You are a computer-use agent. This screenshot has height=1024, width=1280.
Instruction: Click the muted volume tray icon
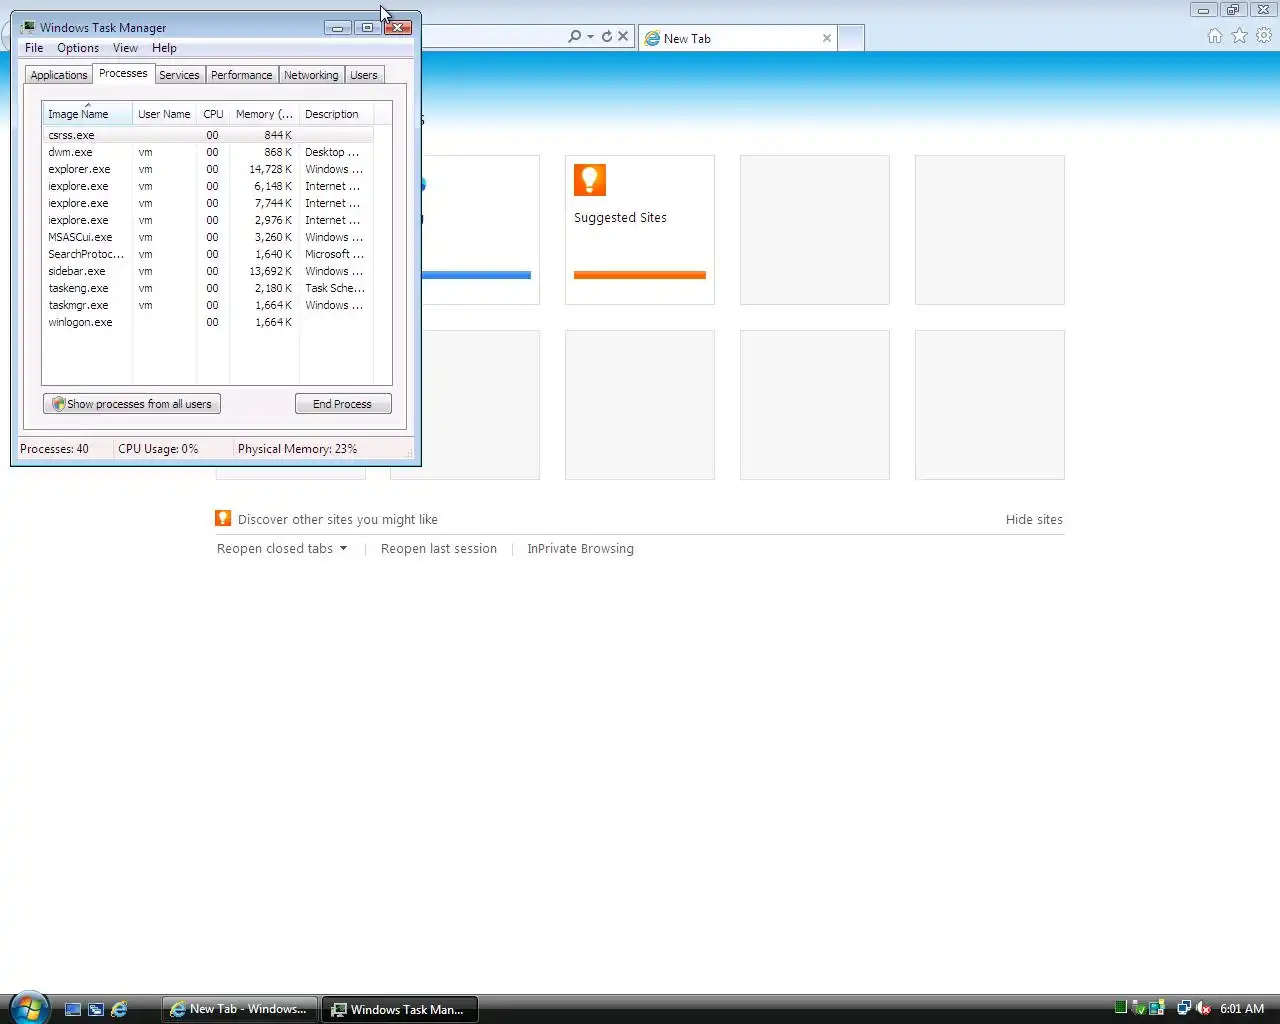[1203, 1008]
